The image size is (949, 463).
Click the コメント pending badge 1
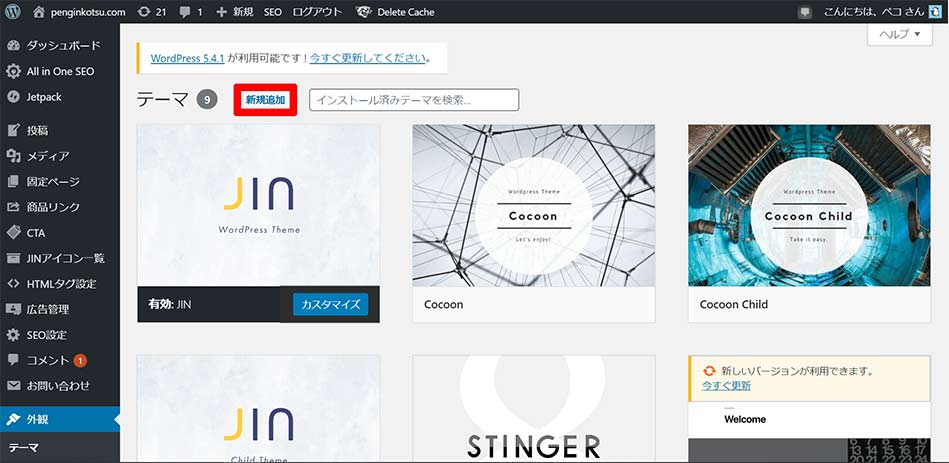pos(80,361)
